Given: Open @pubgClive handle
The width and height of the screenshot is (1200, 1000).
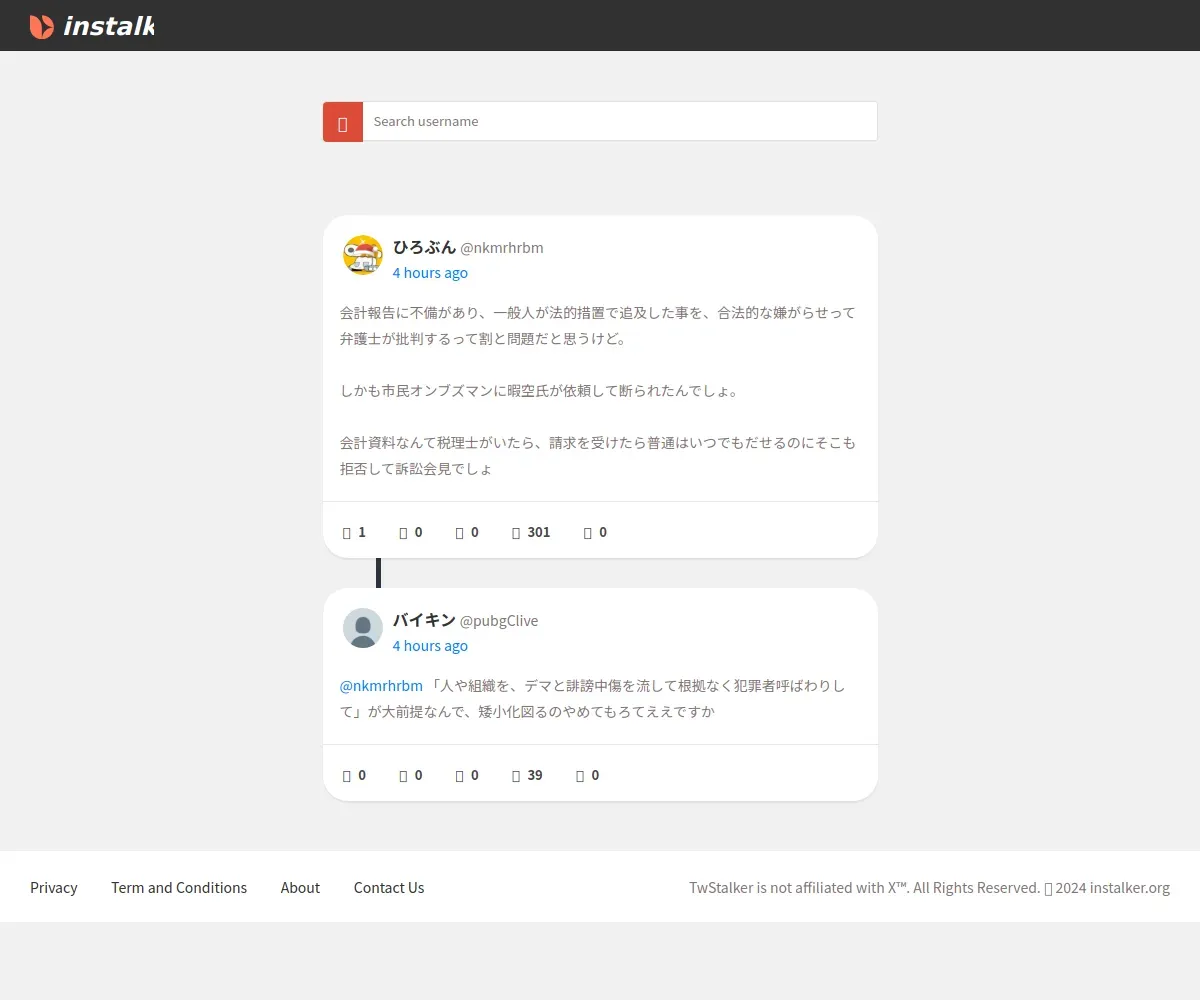Looking at the screenshot, I should (x=499, y=621).
